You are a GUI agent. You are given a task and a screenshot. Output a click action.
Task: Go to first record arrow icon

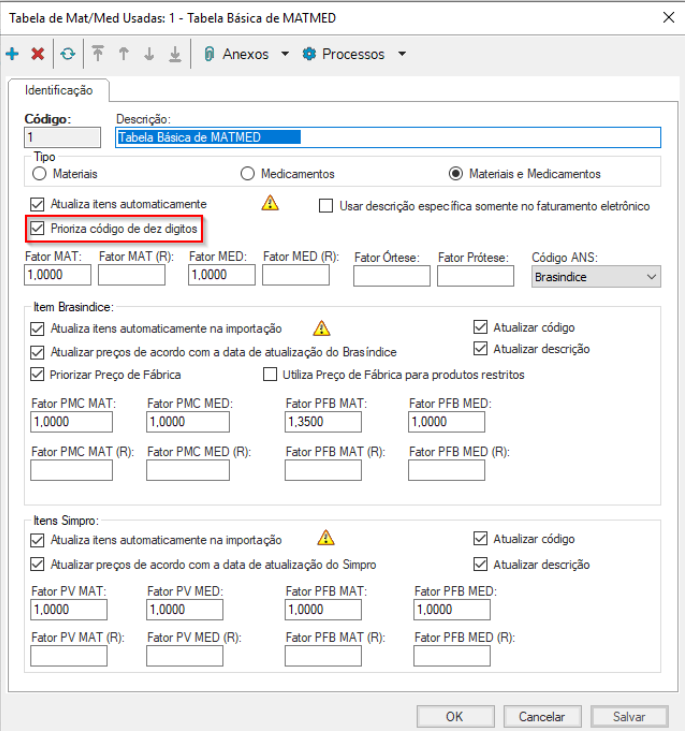coord(97,54)
